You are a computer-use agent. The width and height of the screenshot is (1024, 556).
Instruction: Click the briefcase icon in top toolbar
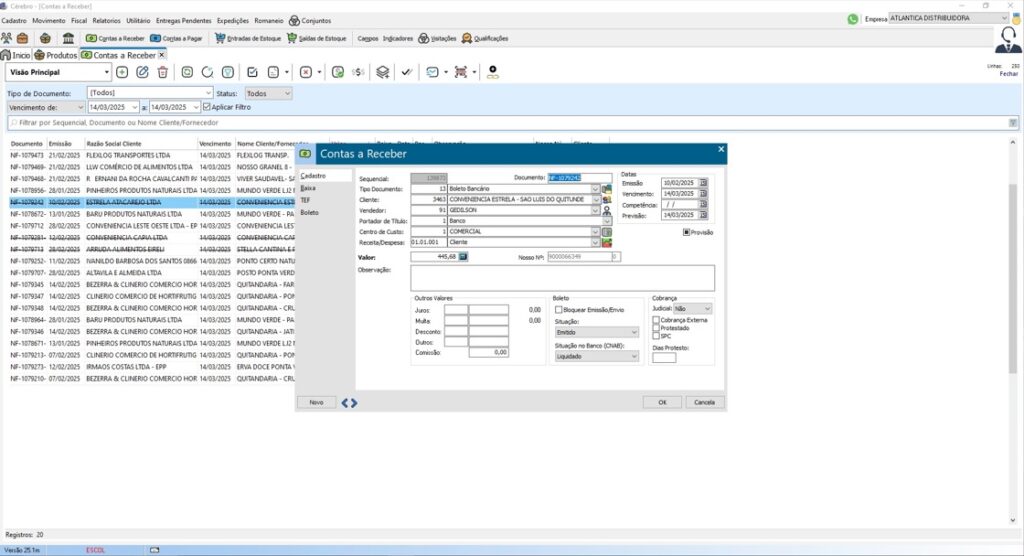pos(23,38)
